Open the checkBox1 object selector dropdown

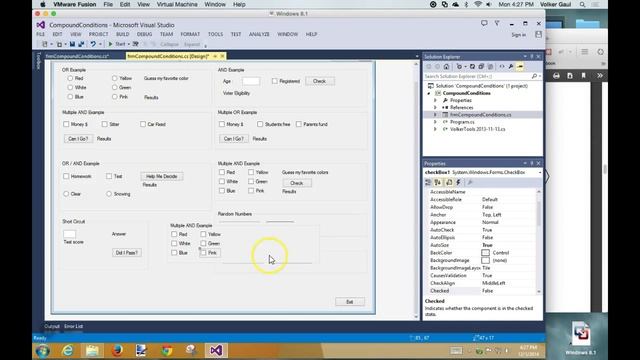(540, 173)
